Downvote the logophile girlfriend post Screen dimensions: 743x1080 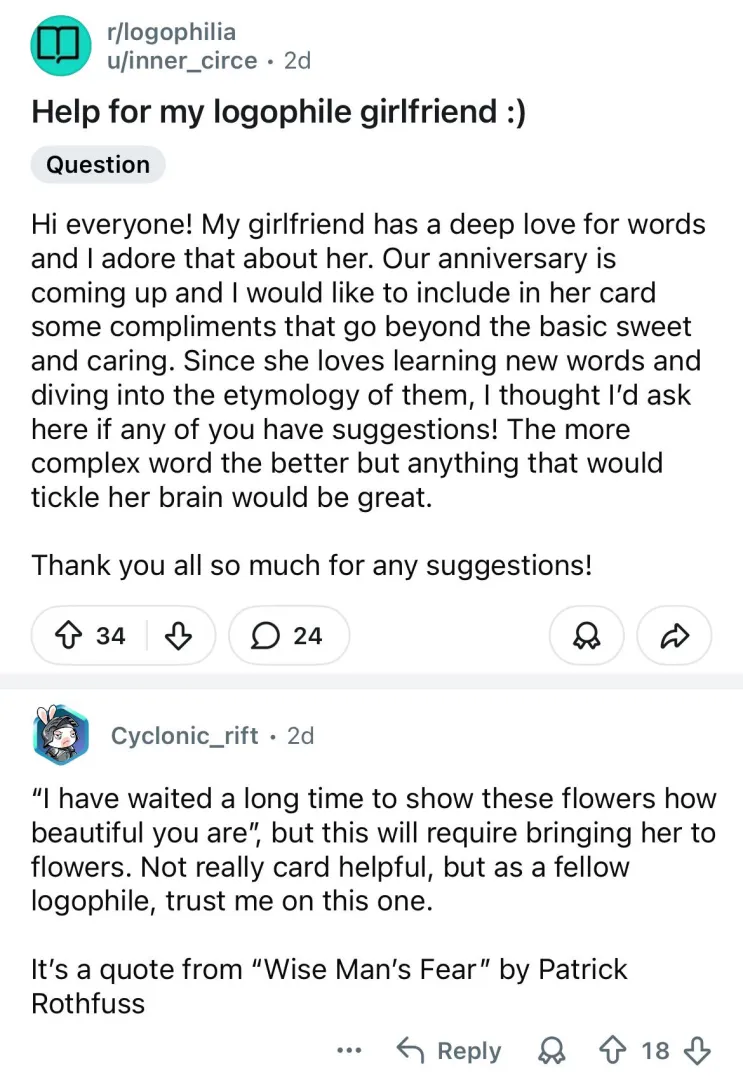[177, 635]
